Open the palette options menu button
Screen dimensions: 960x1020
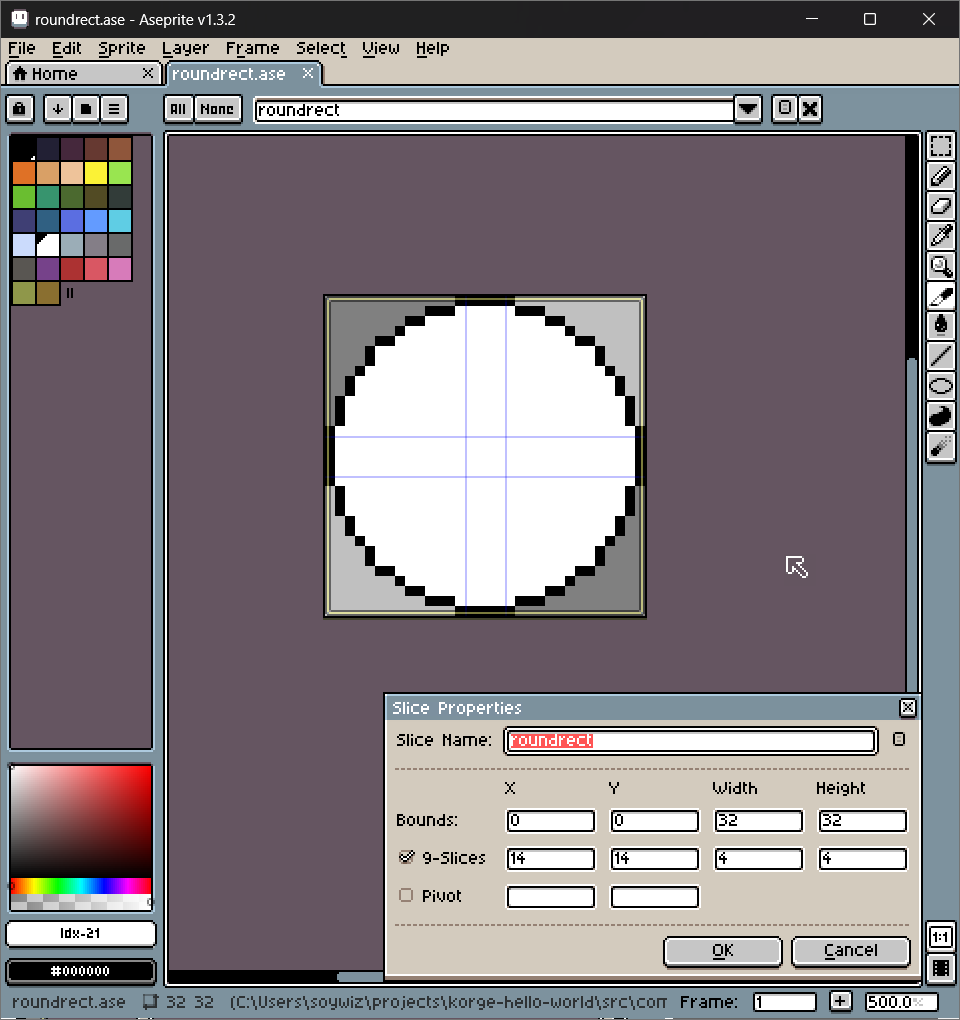pos(114,109)
